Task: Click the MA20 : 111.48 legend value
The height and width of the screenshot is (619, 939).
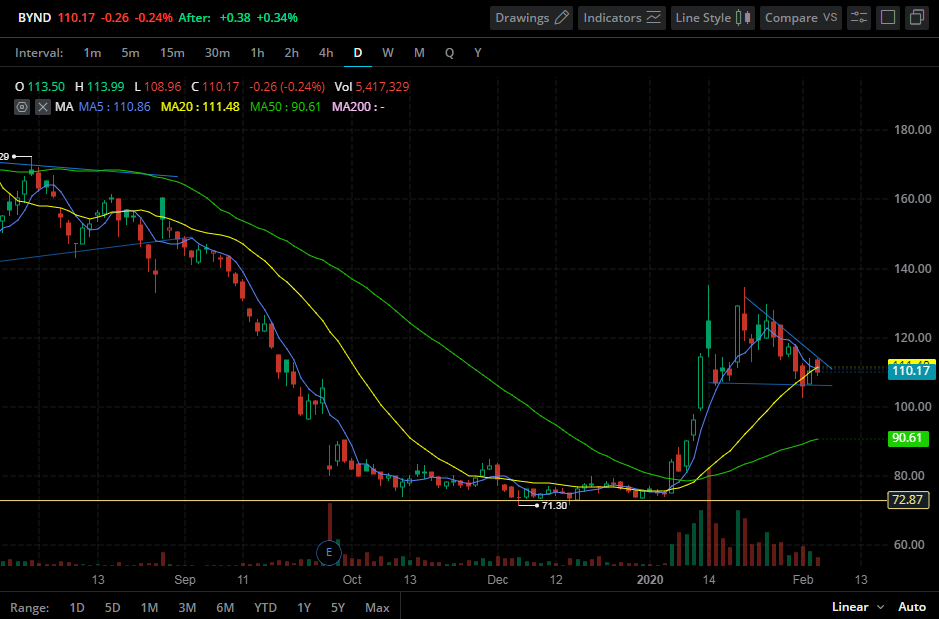Action: (200, 107)
